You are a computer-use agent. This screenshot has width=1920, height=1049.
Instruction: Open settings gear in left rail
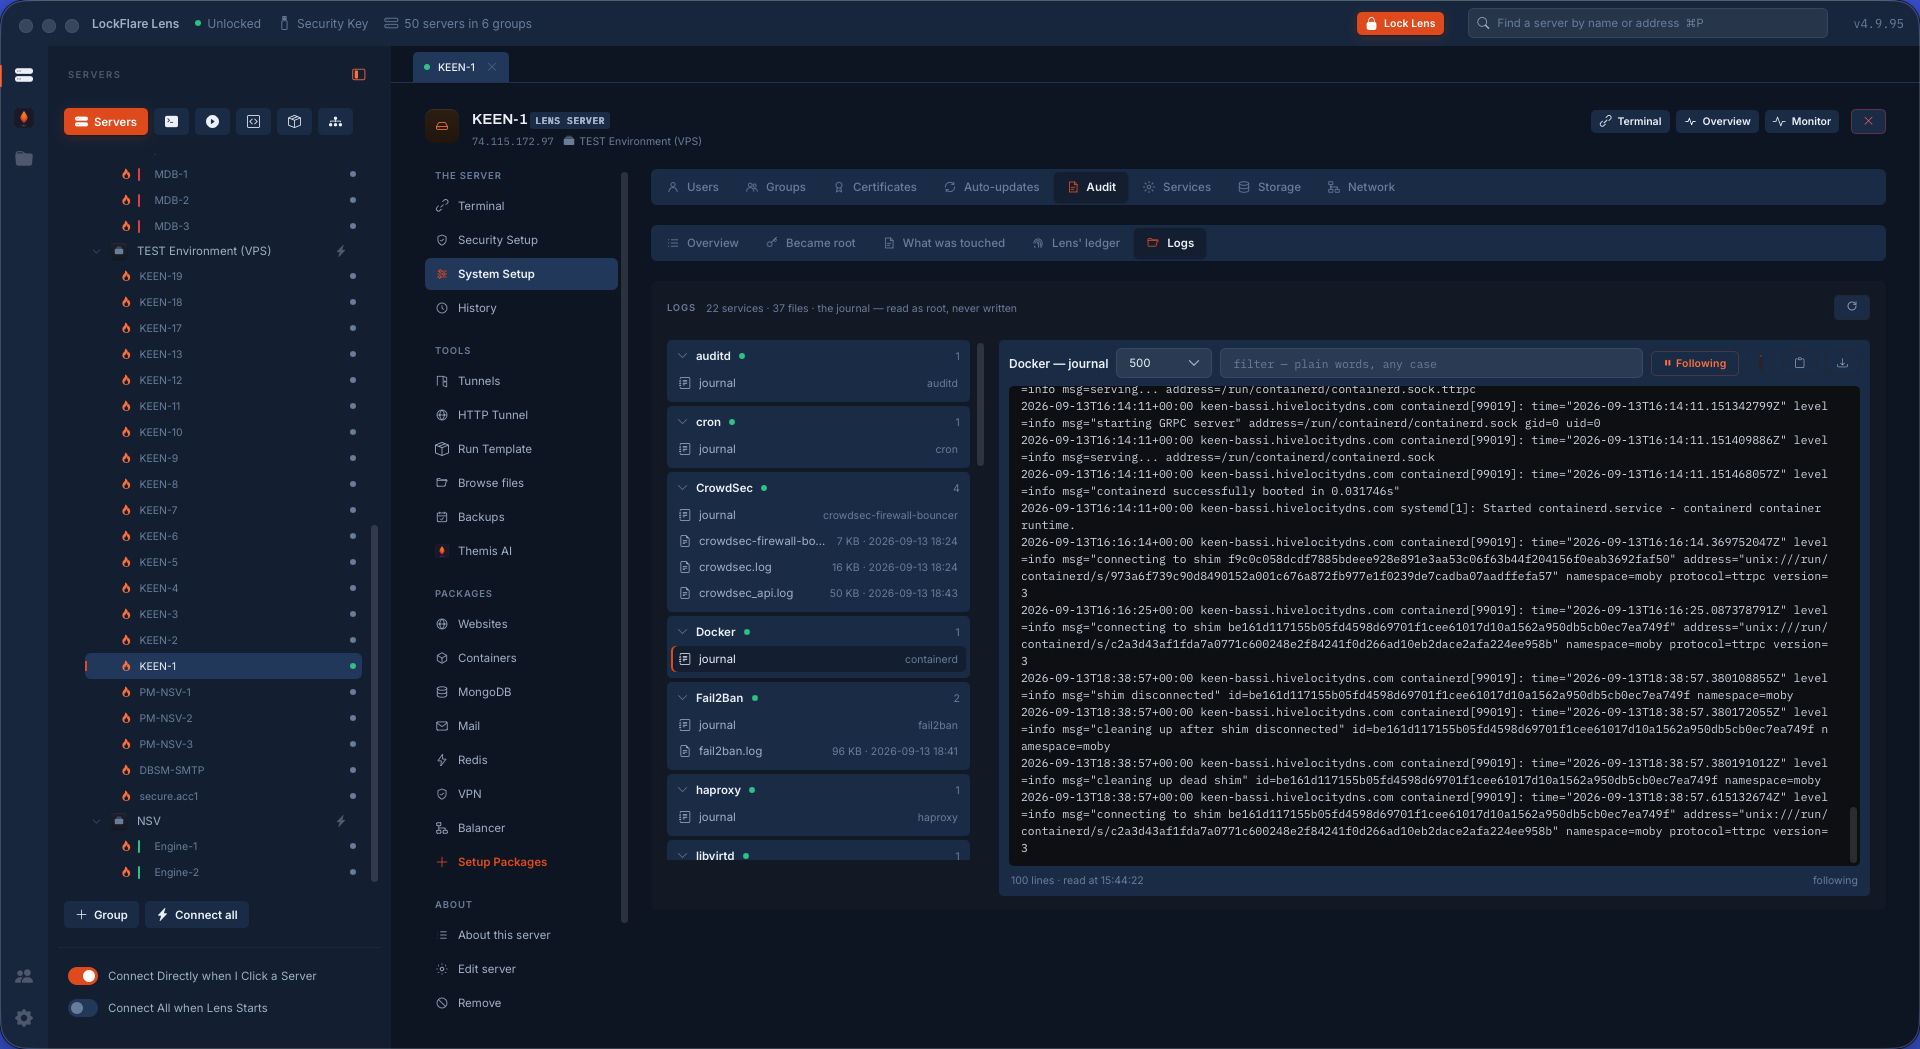[24, 1018]
